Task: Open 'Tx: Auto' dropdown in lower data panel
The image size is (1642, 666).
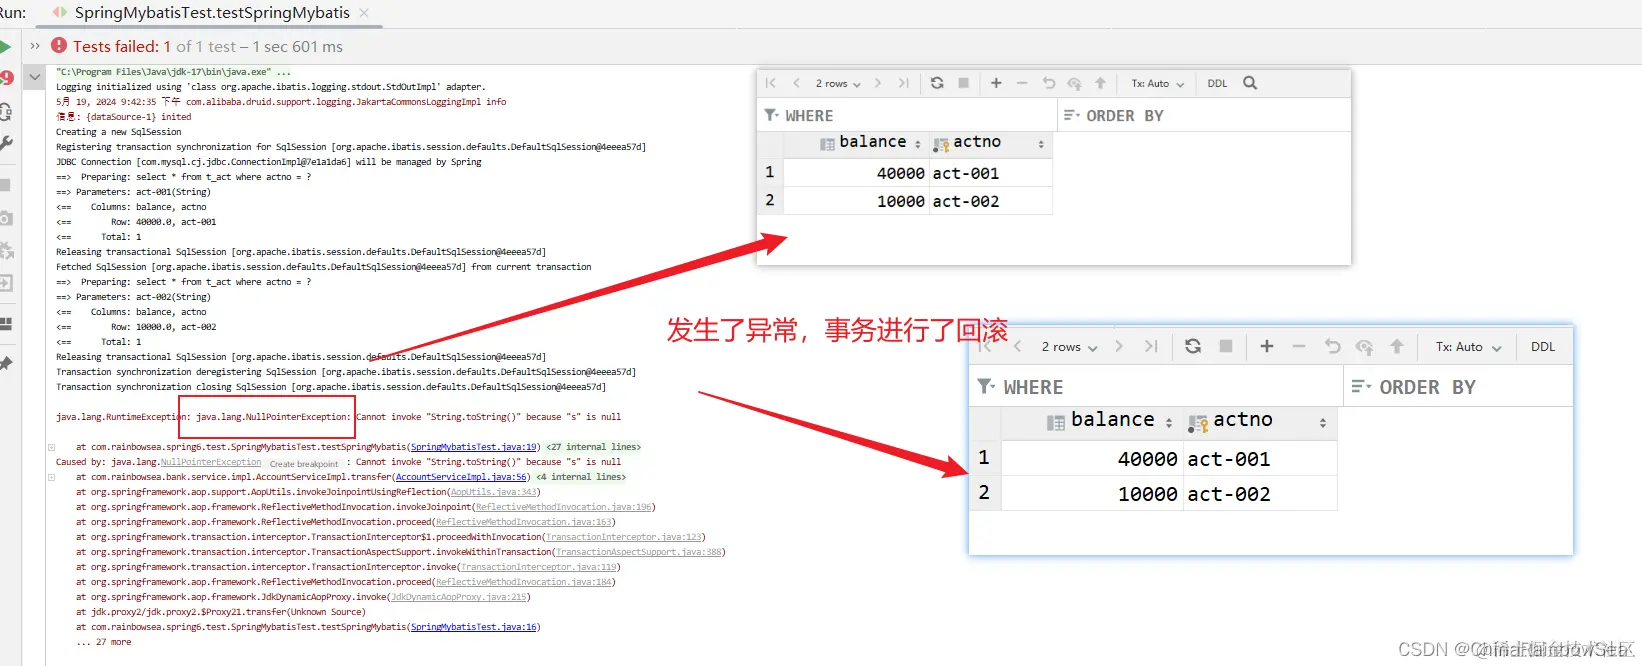Action: (x=1468, y=347)
